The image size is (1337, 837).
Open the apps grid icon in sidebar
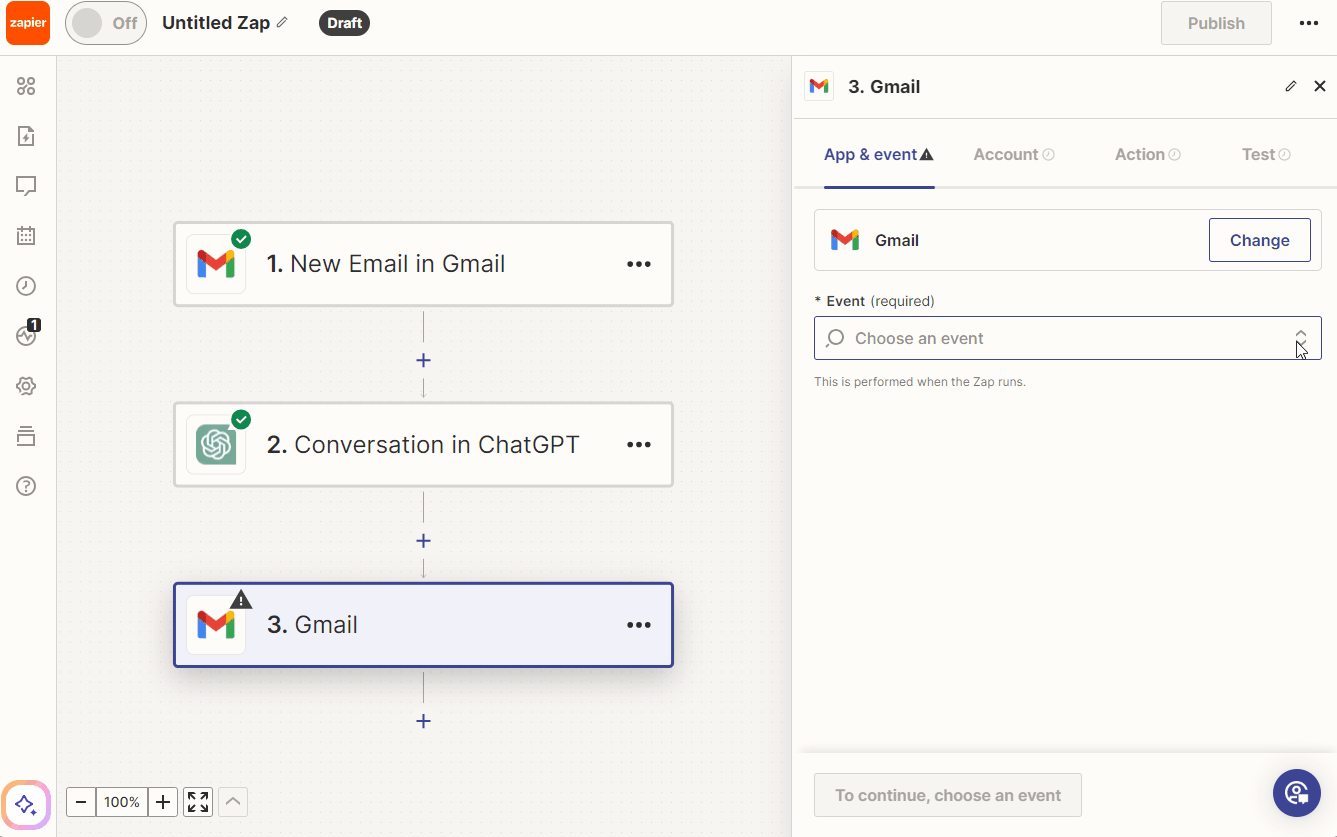click(26, 86)
